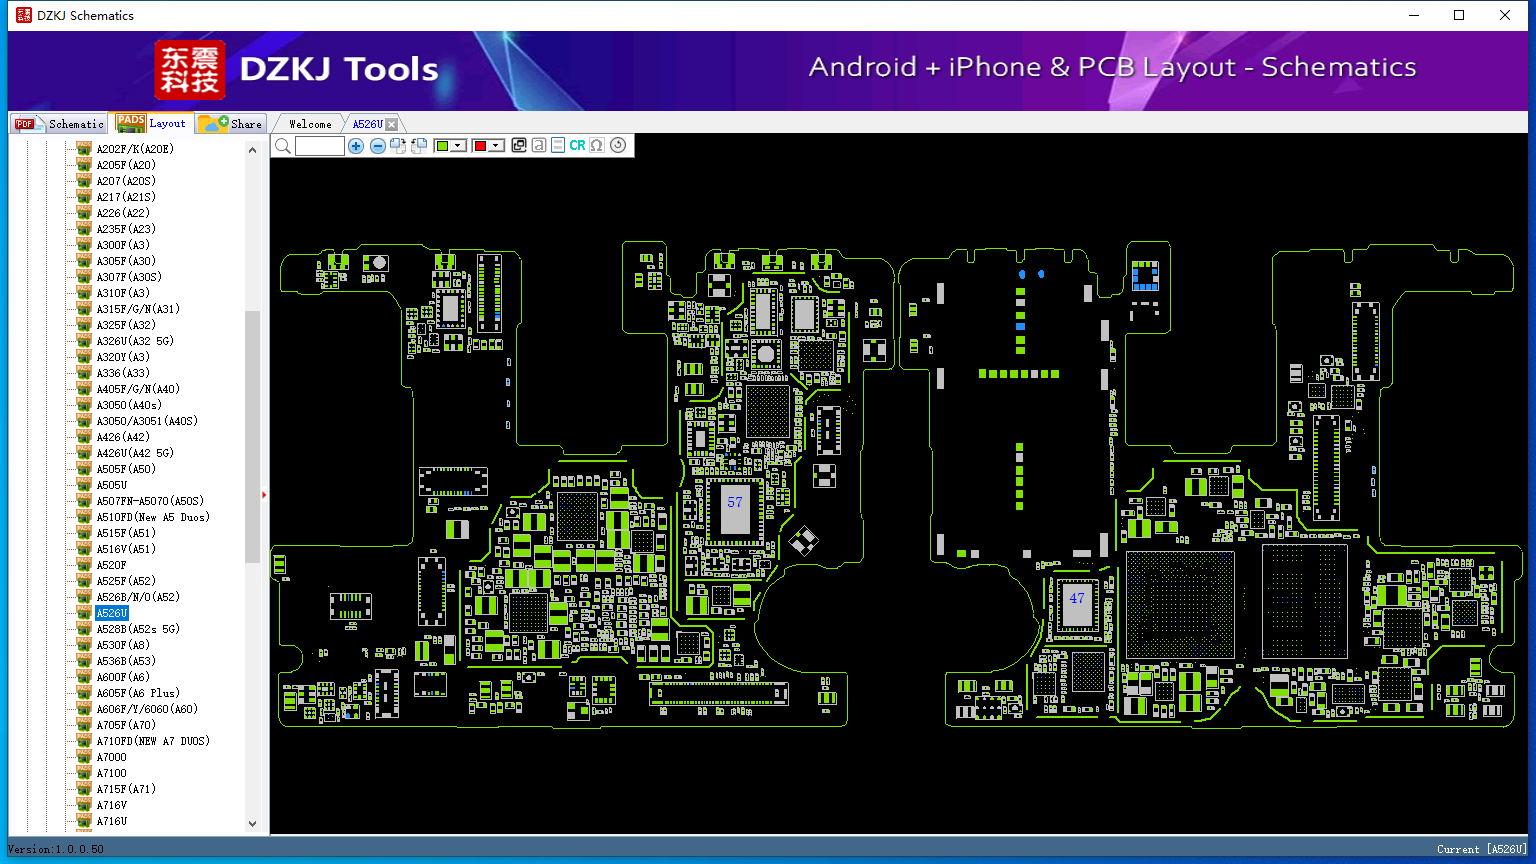Click the DZKJ Schematics title bar icon
This screenshot has width=1536, height=864.
point(24,15)
